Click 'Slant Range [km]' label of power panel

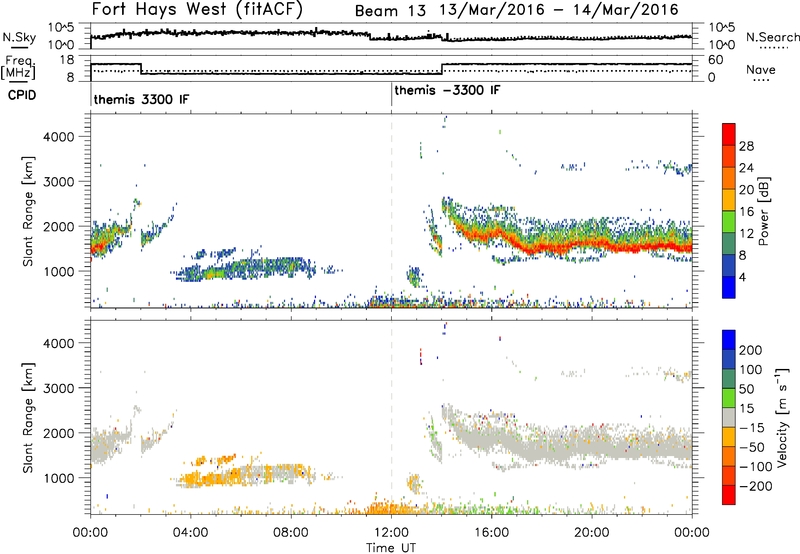click(x=28, y=211)
